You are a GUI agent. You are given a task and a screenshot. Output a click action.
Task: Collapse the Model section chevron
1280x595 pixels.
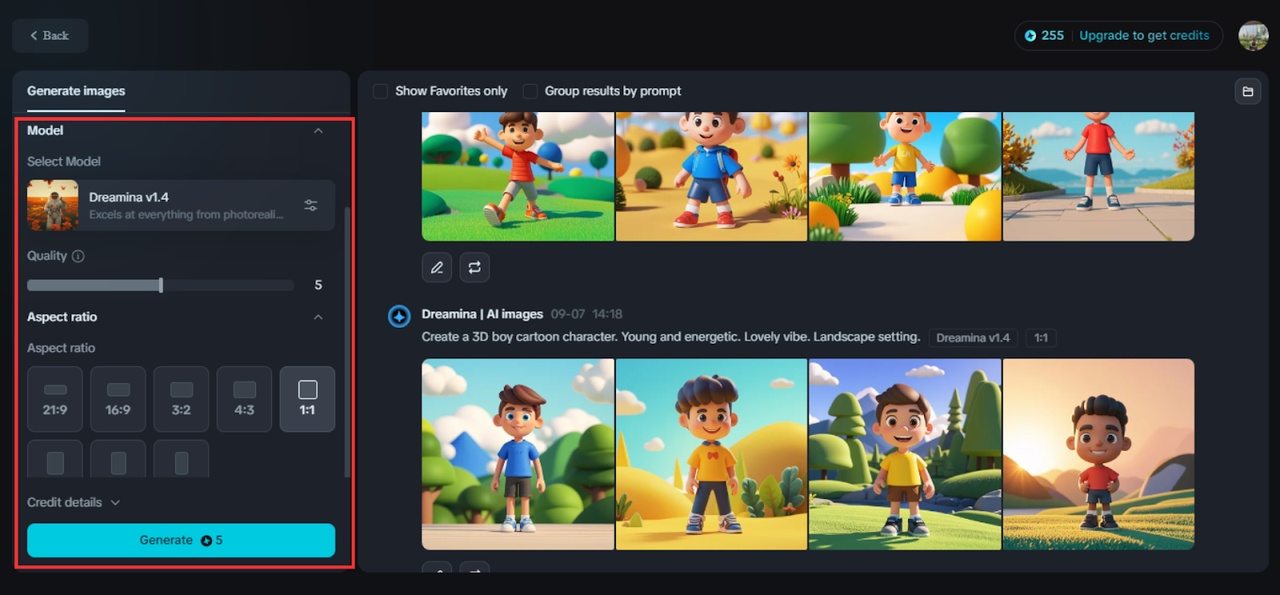click(x=318, y=131)
